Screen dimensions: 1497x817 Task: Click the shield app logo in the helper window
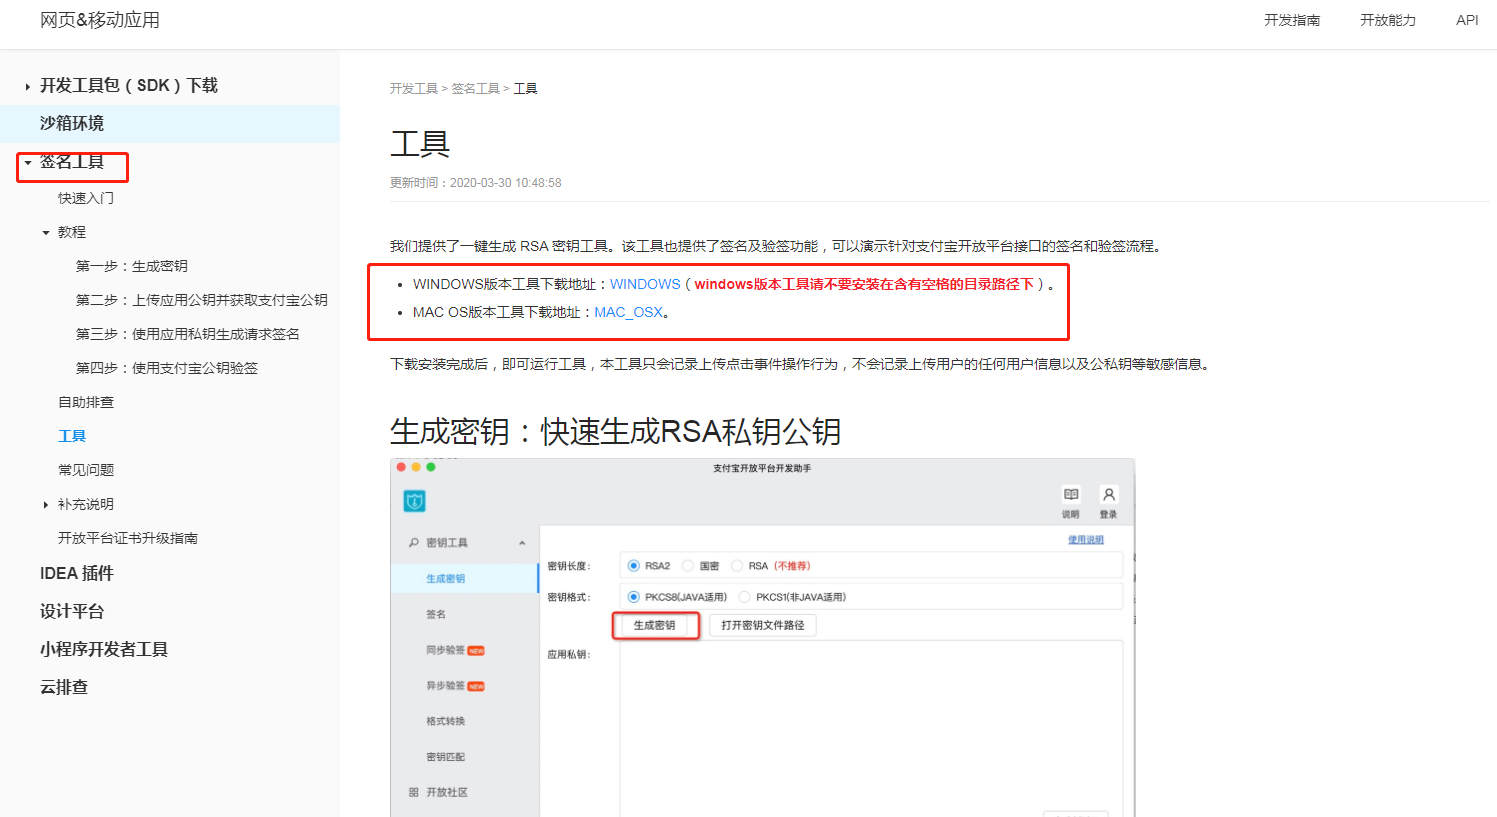point(414,501)
